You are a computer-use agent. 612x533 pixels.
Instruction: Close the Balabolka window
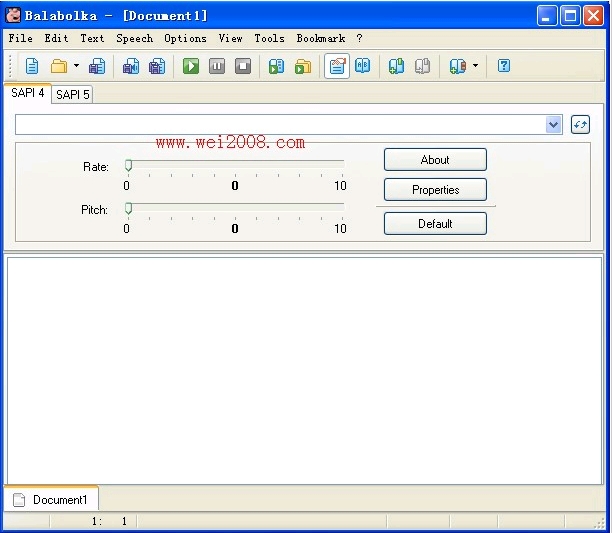(593, 16)
